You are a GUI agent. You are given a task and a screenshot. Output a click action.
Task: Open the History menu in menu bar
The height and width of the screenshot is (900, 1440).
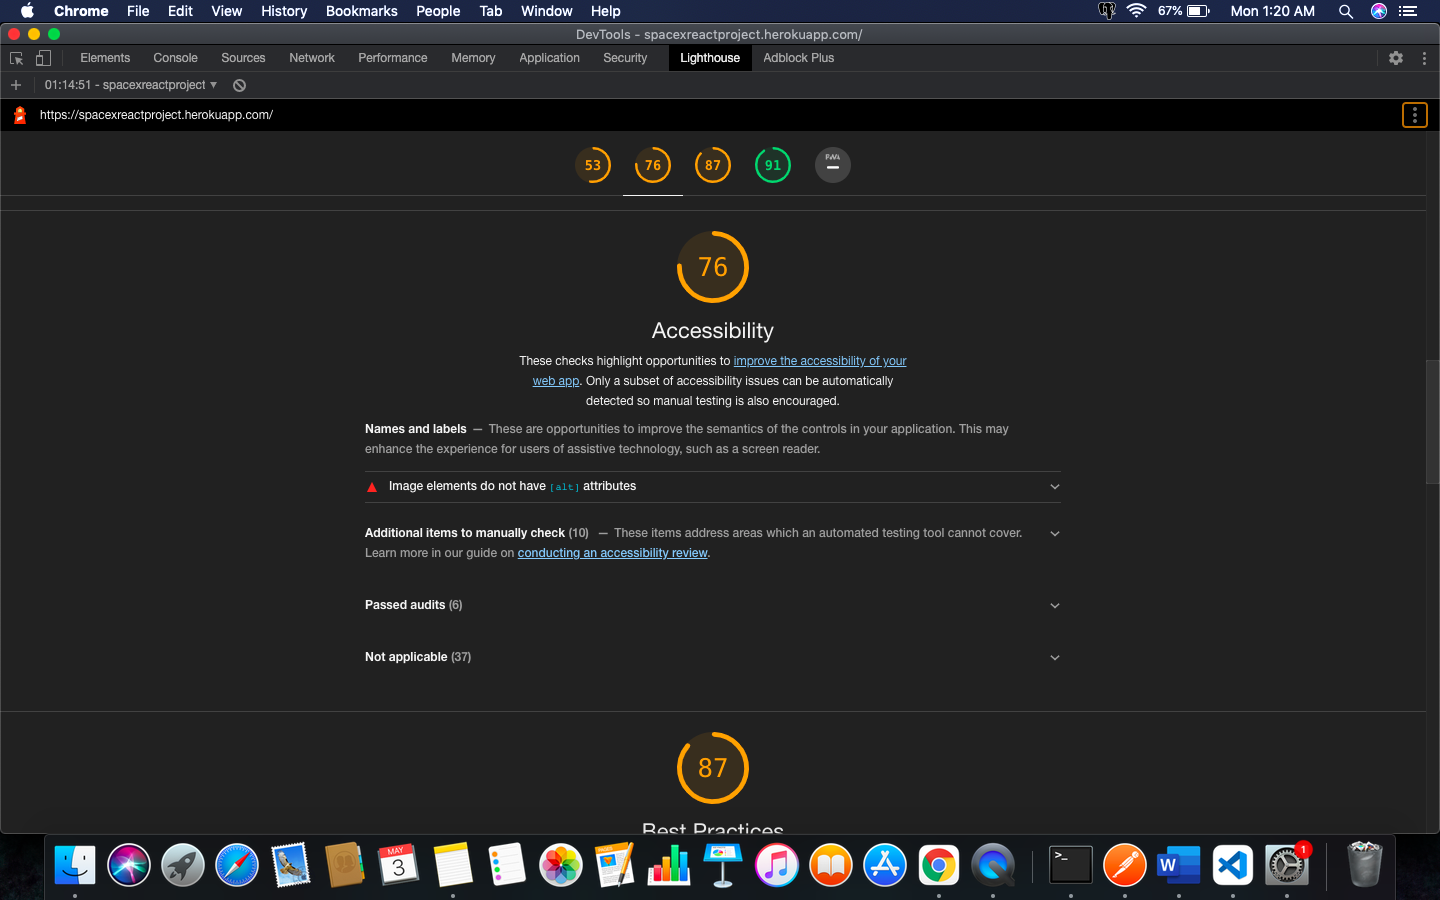point(284,11)
